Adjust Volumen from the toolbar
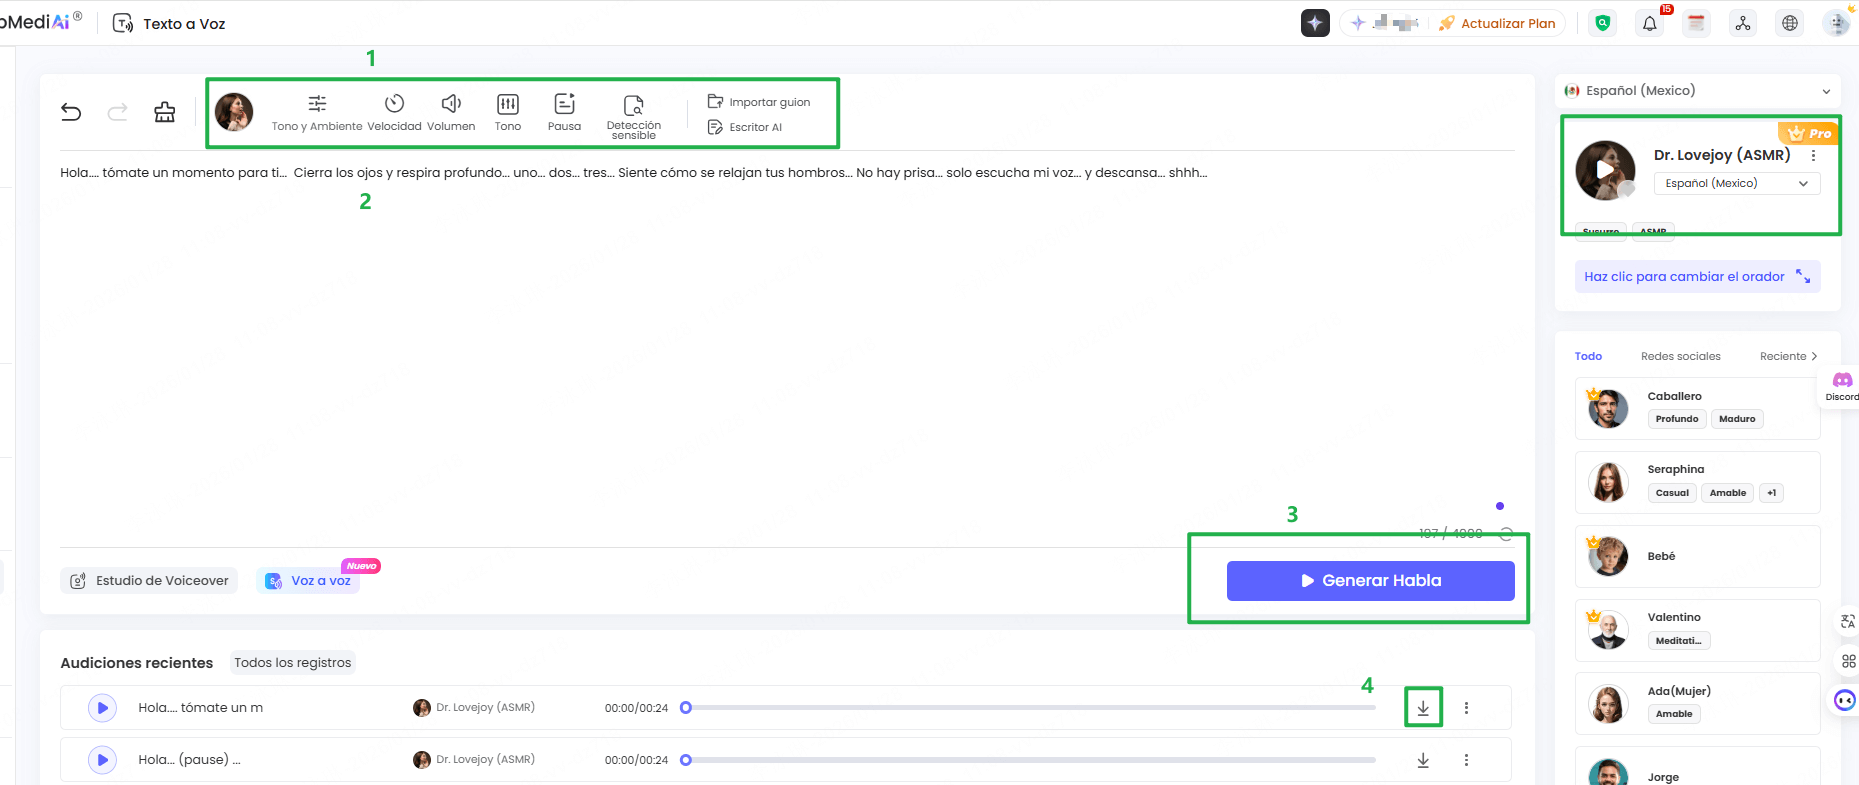 451,113
